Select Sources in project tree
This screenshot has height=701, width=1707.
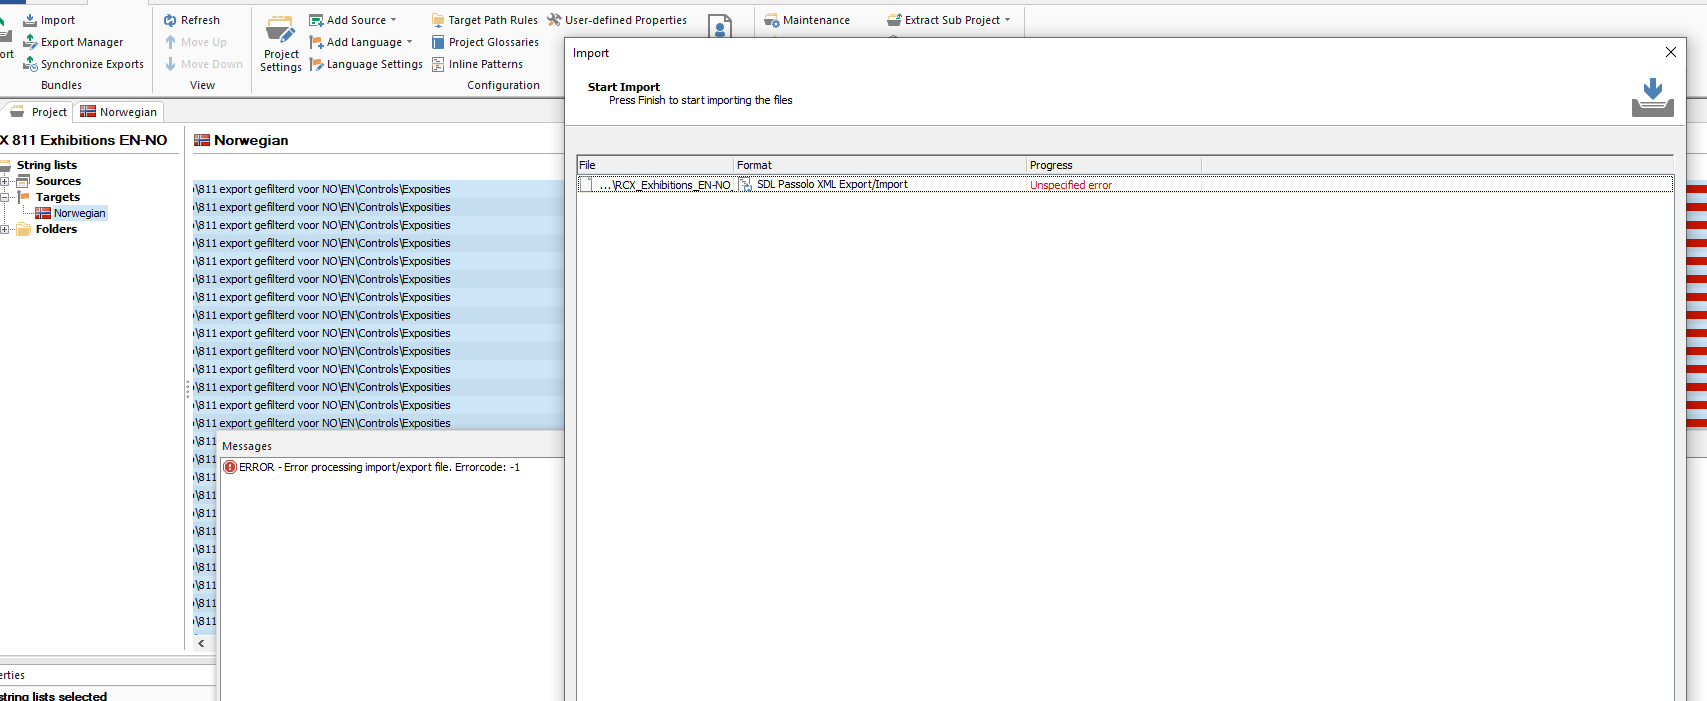click(x=58, y=181)
